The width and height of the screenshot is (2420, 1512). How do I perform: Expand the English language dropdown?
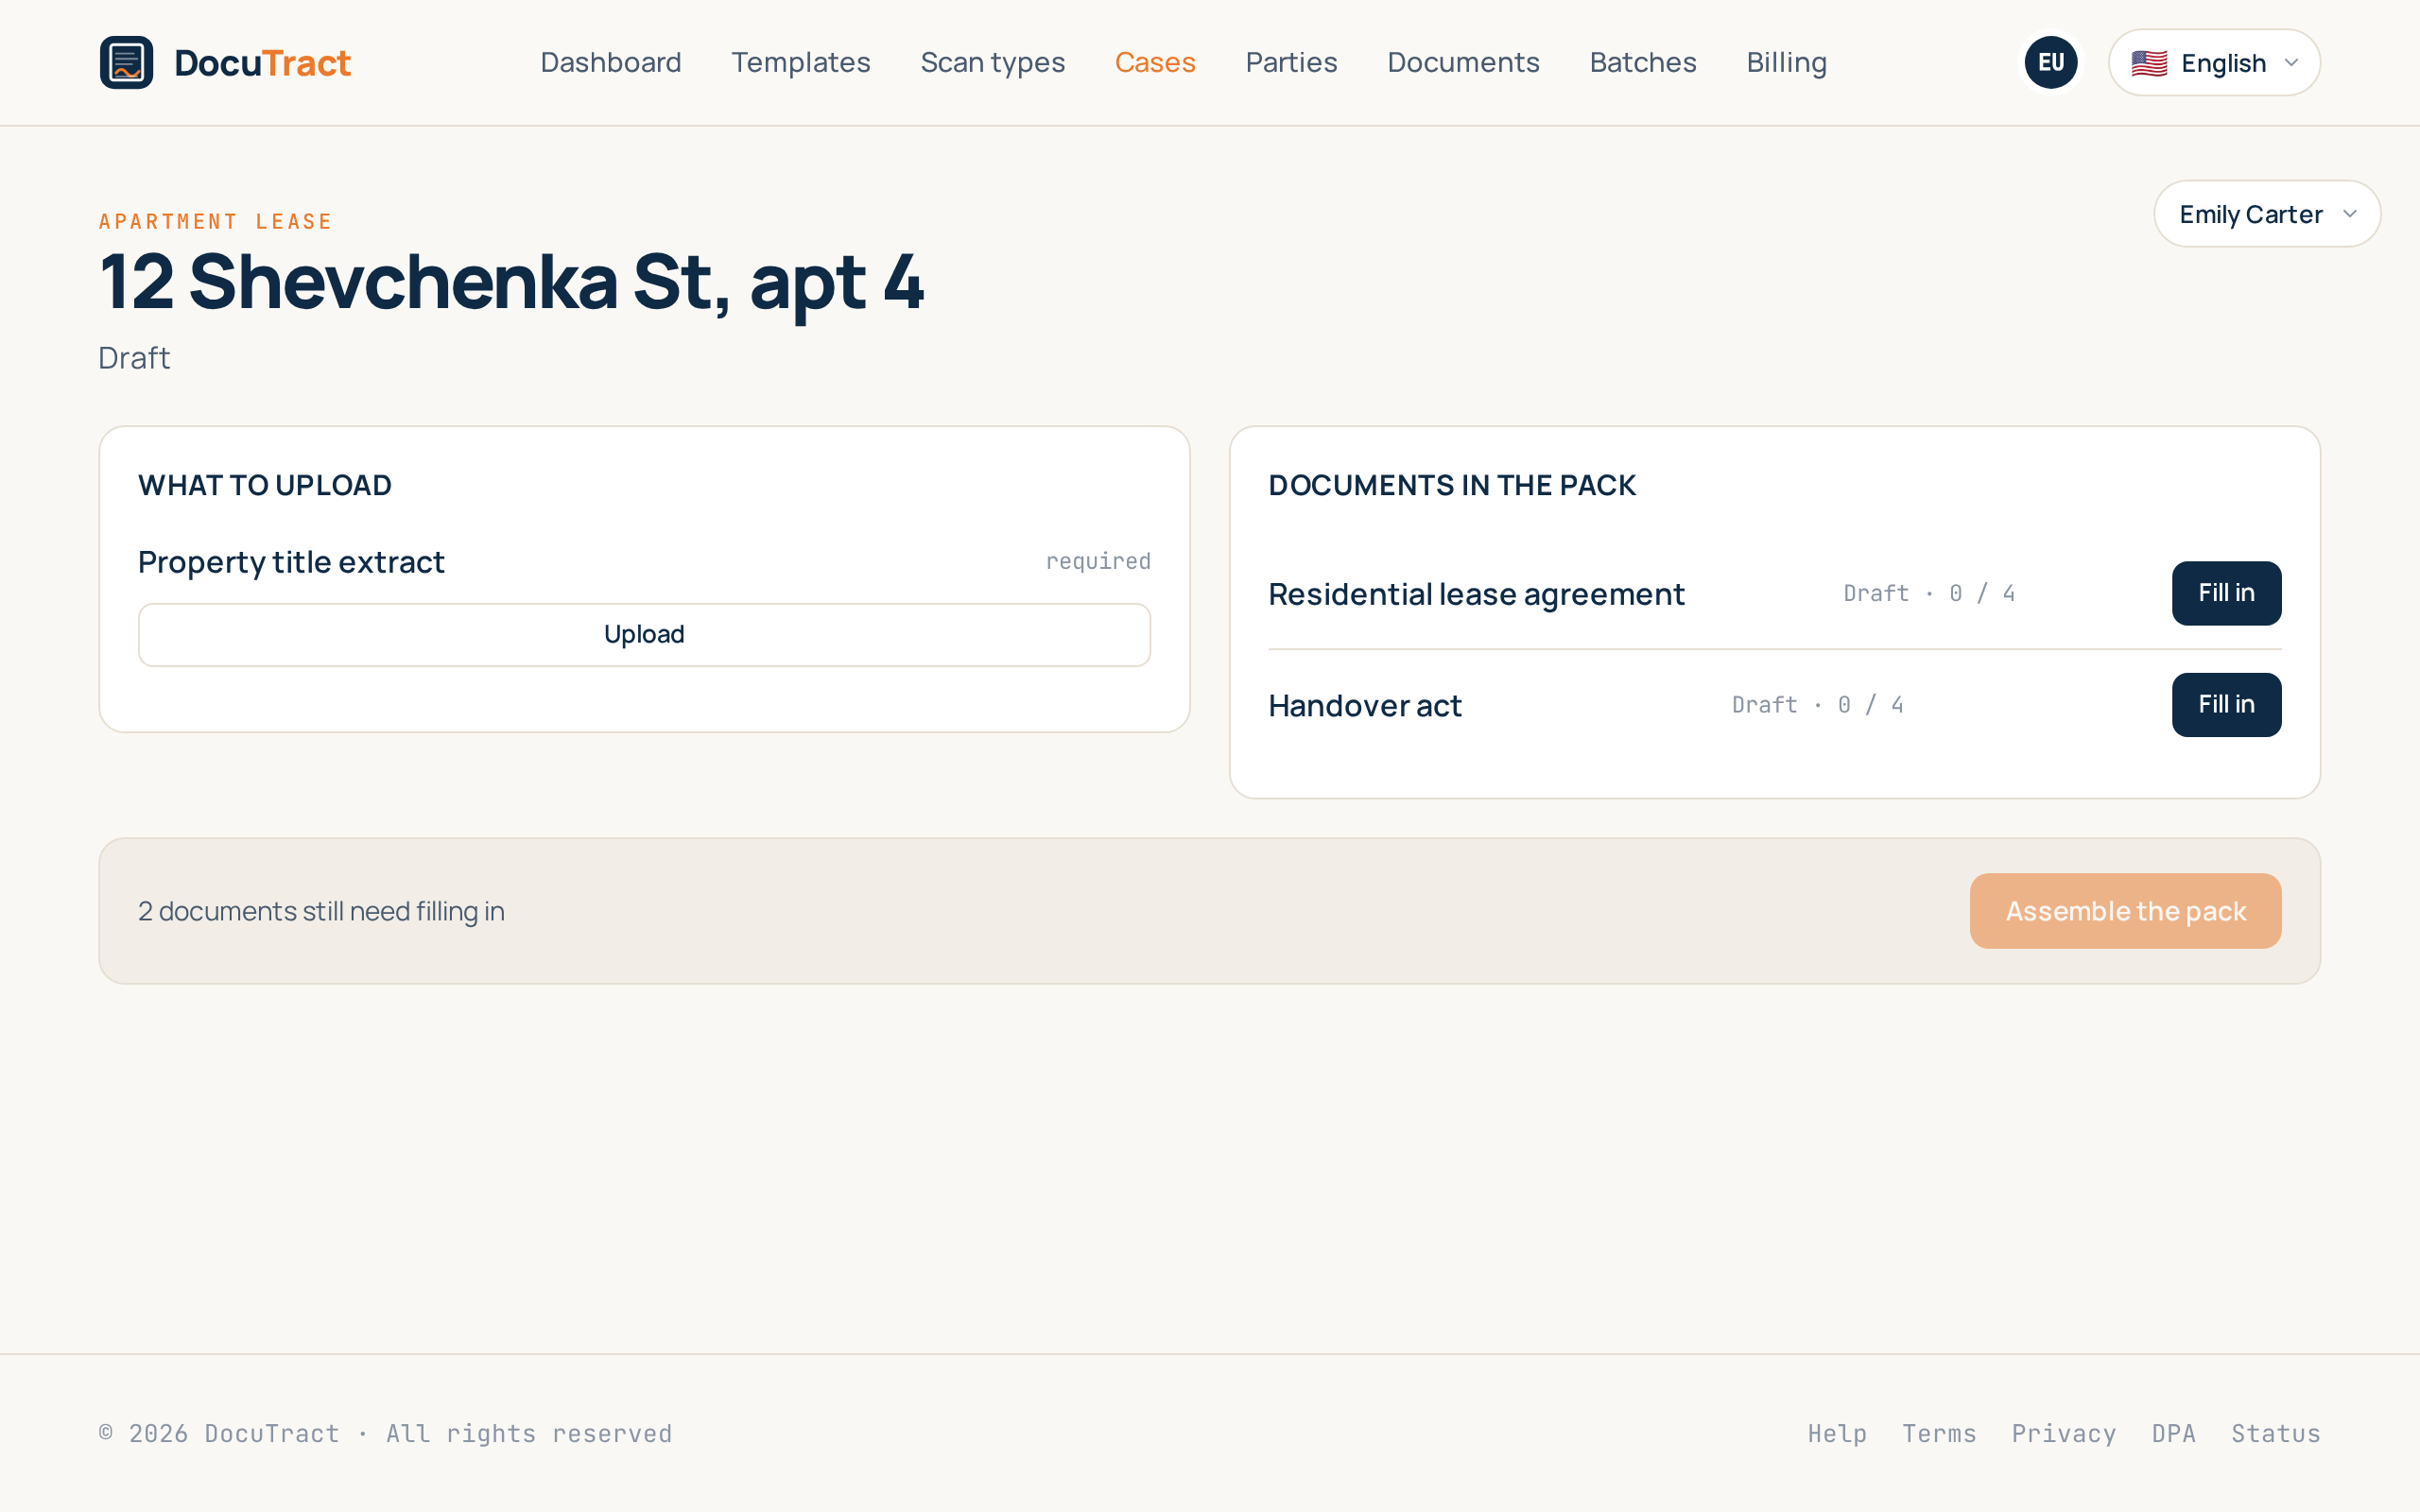tap(2213, 62)
